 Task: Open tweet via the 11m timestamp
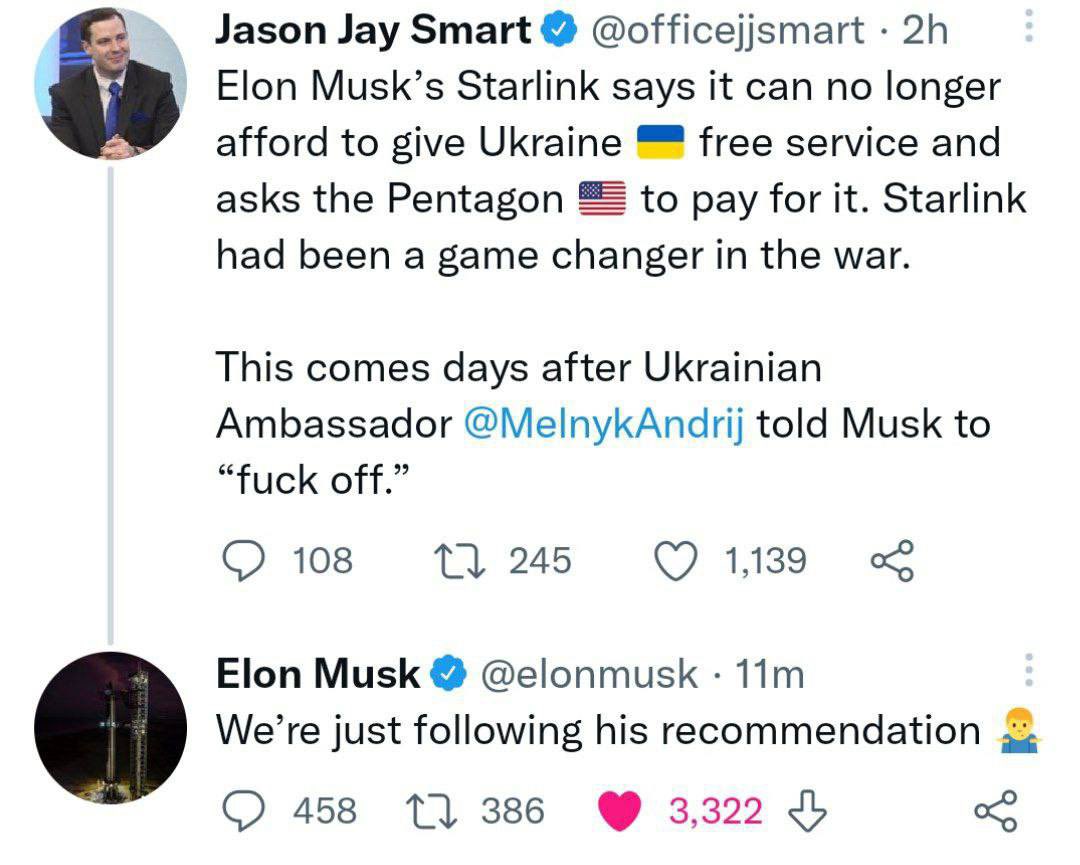pos(769,674)
